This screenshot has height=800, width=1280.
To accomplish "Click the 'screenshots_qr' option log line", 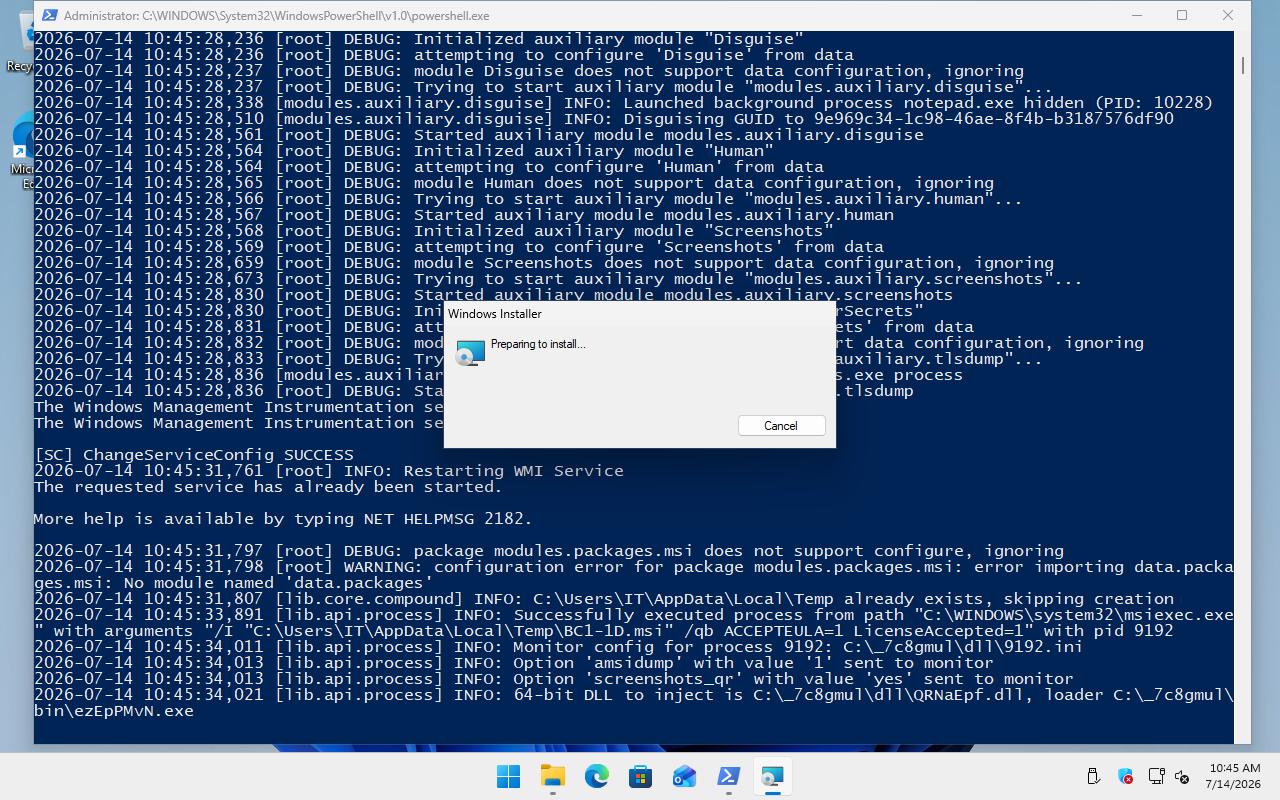I will pyautogui.click(x=554, y=679).
